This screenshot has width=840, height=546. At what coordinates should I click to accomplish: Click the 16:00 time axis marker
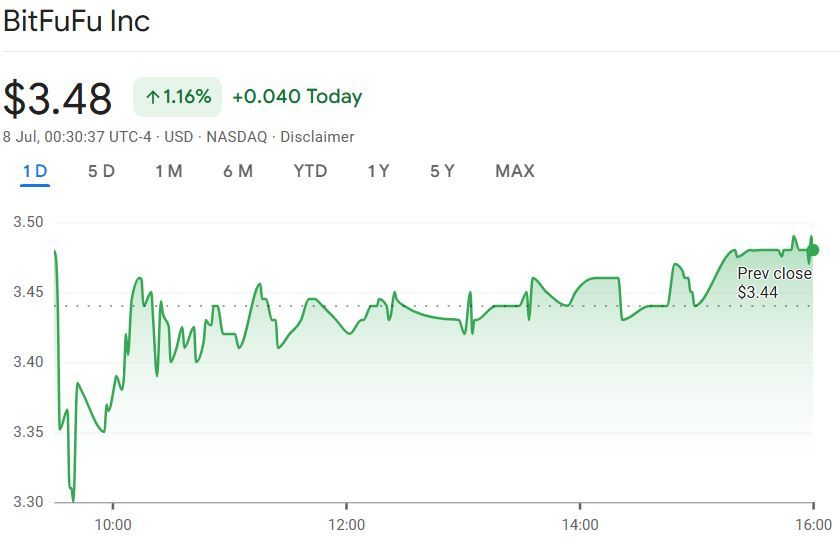[814, 525]
